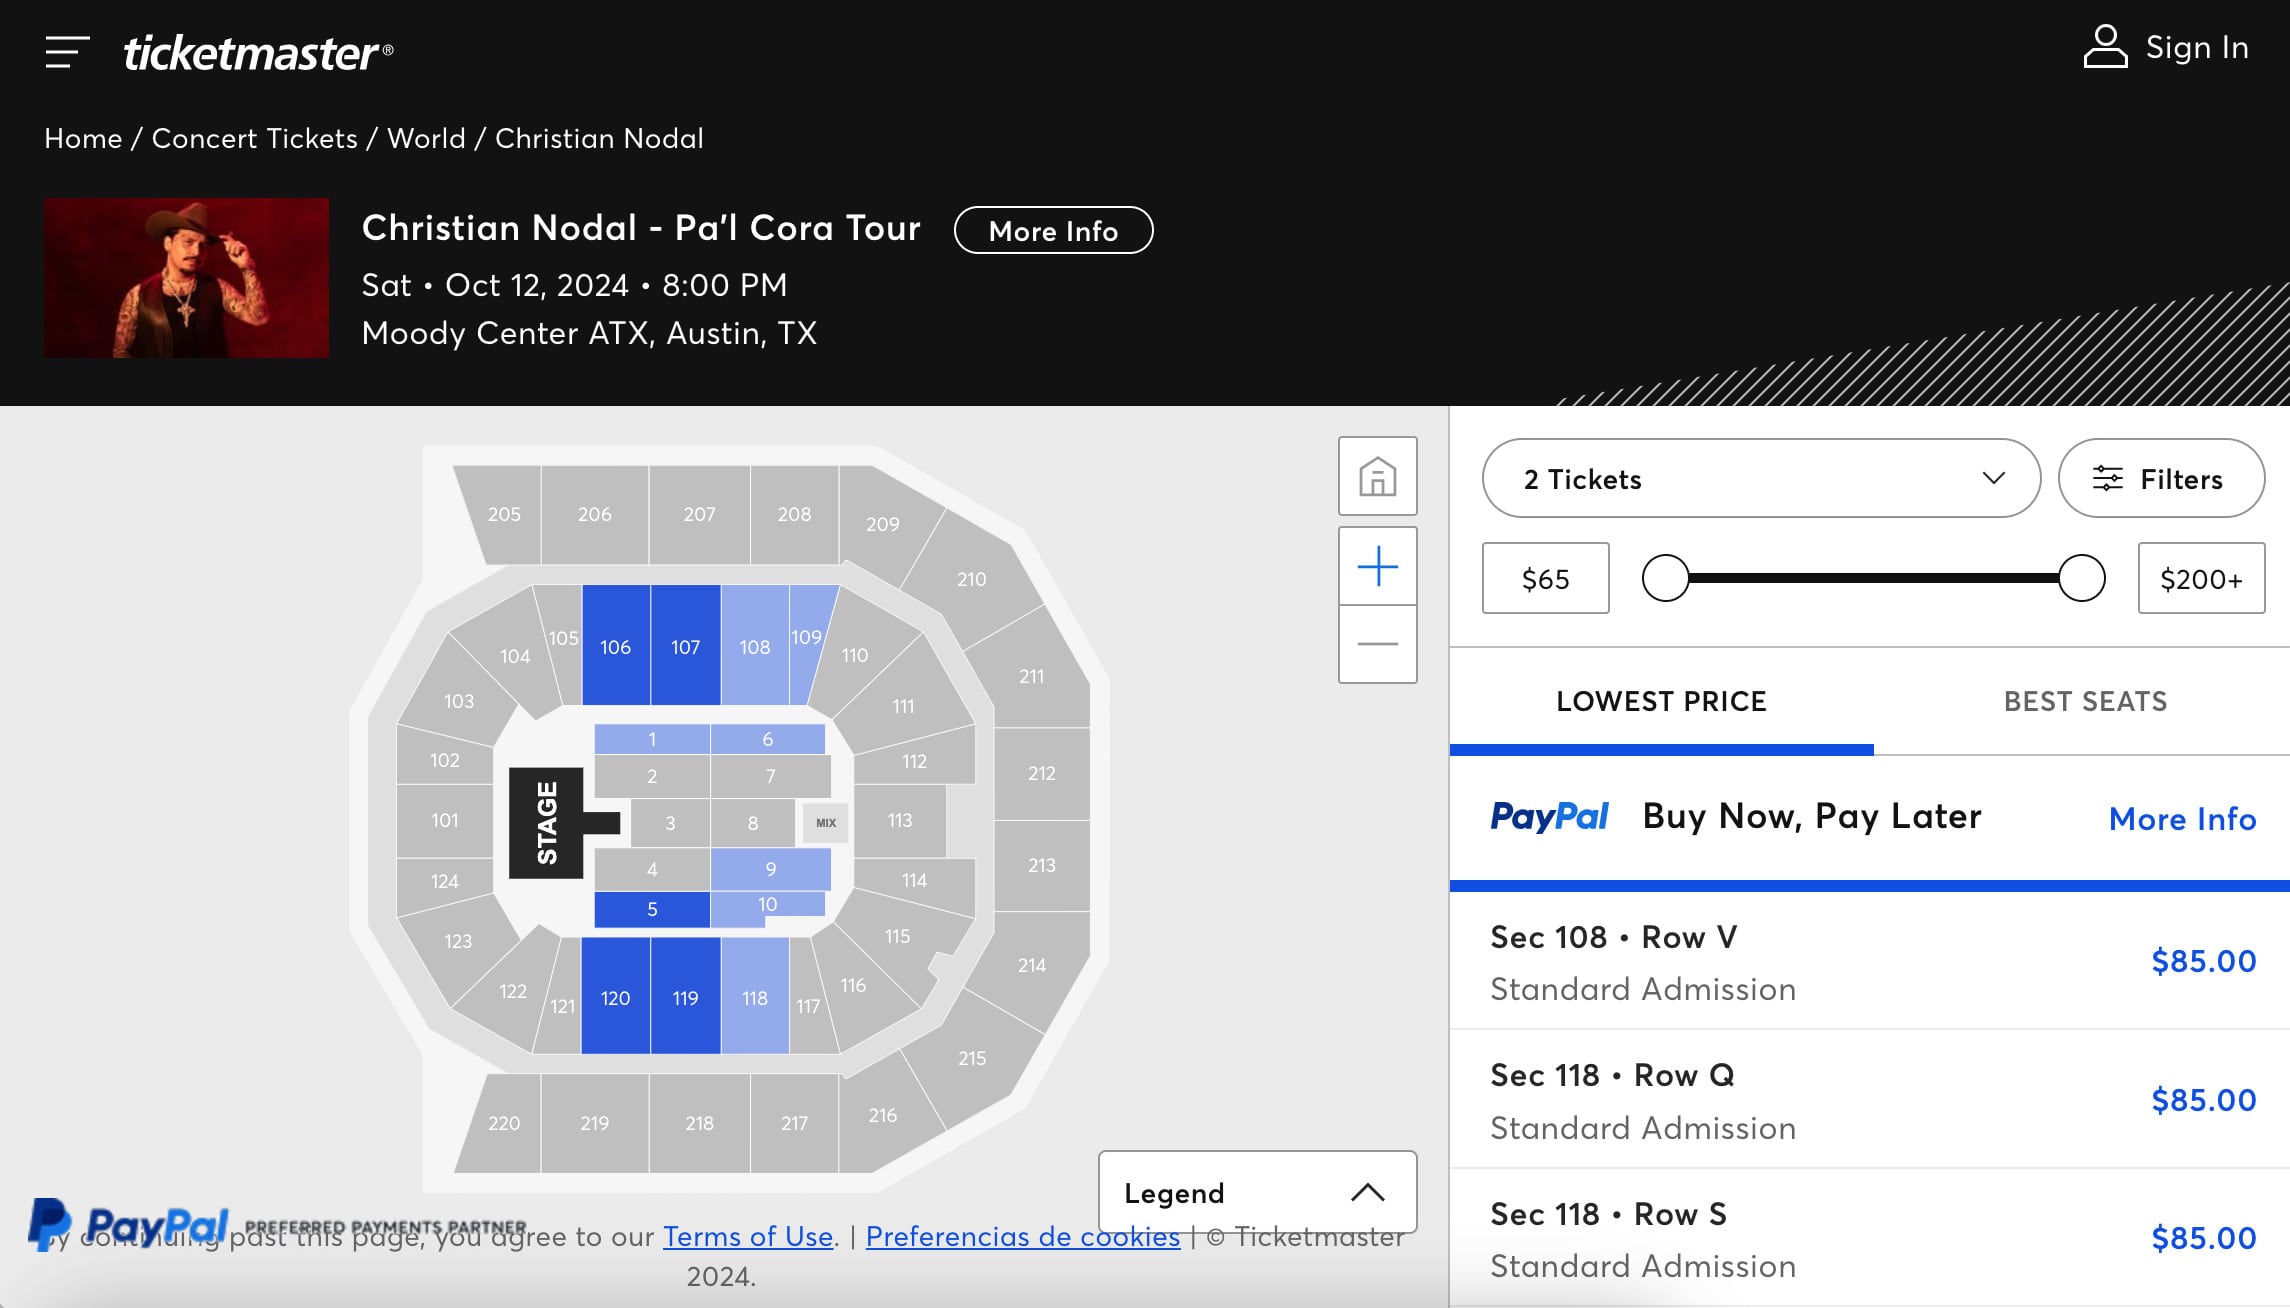2290x1308 pixels.
Task: Click the PayPal logo in listings
Action: [x=1549, y=817]
